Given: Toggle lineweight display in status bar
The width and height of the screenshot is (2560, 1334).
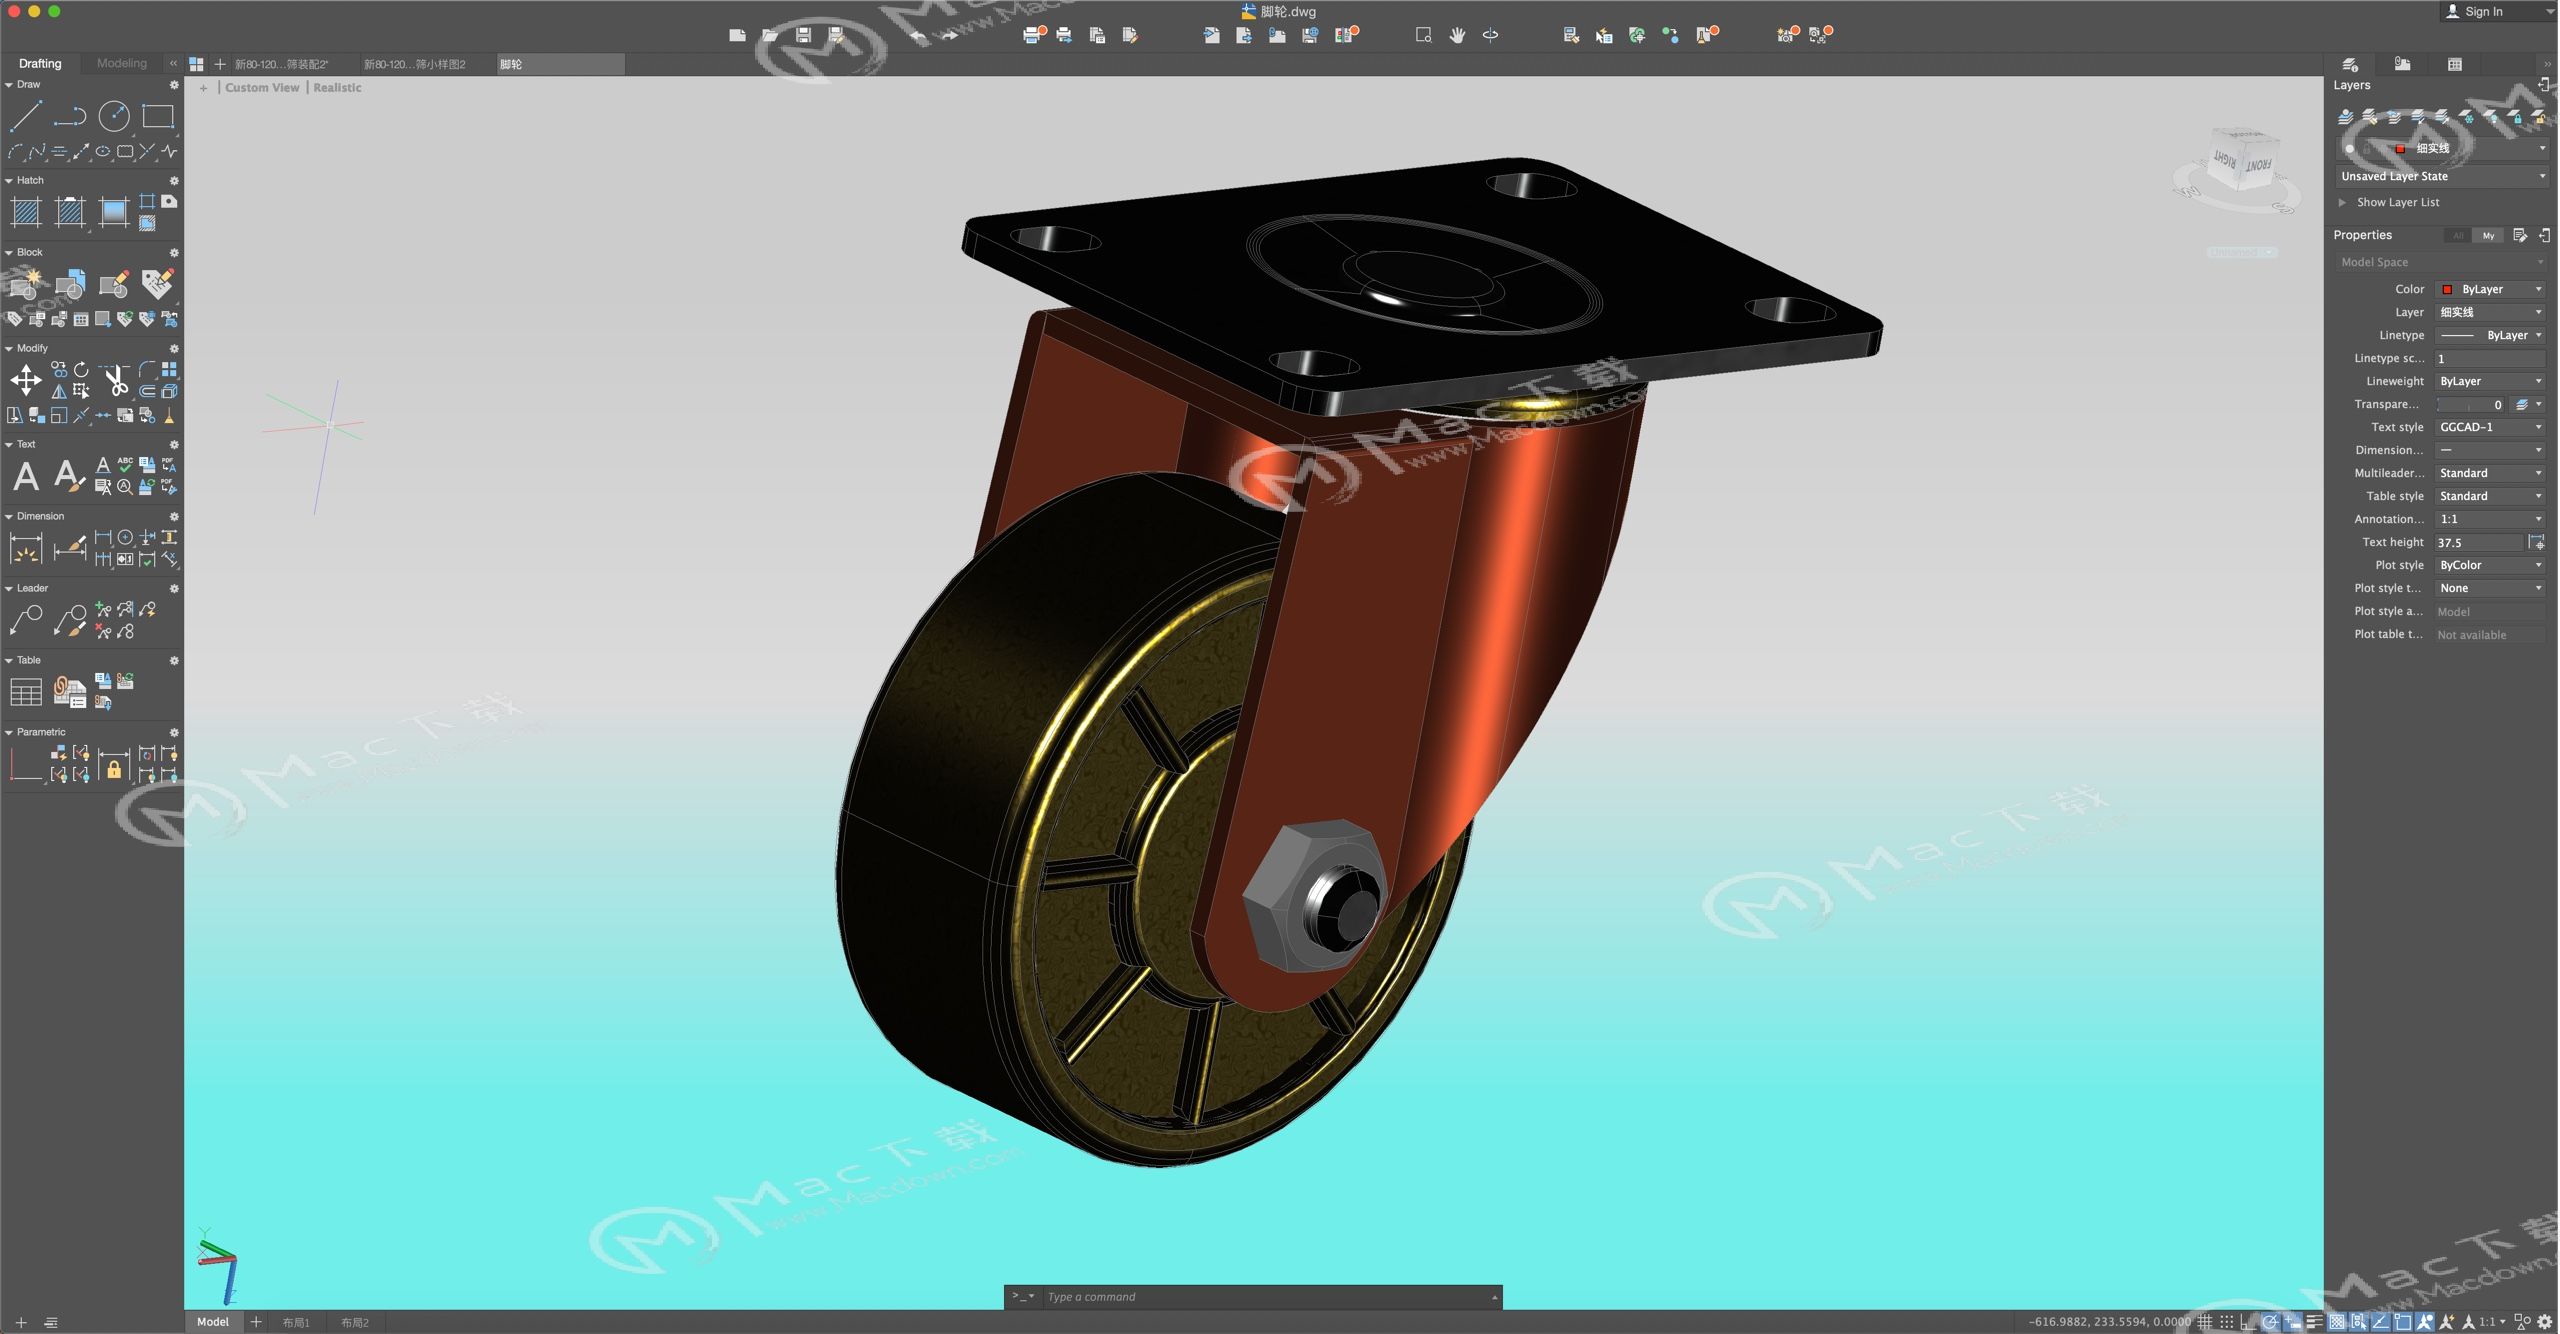Looking at the screenshot, I should 2314,1322.
